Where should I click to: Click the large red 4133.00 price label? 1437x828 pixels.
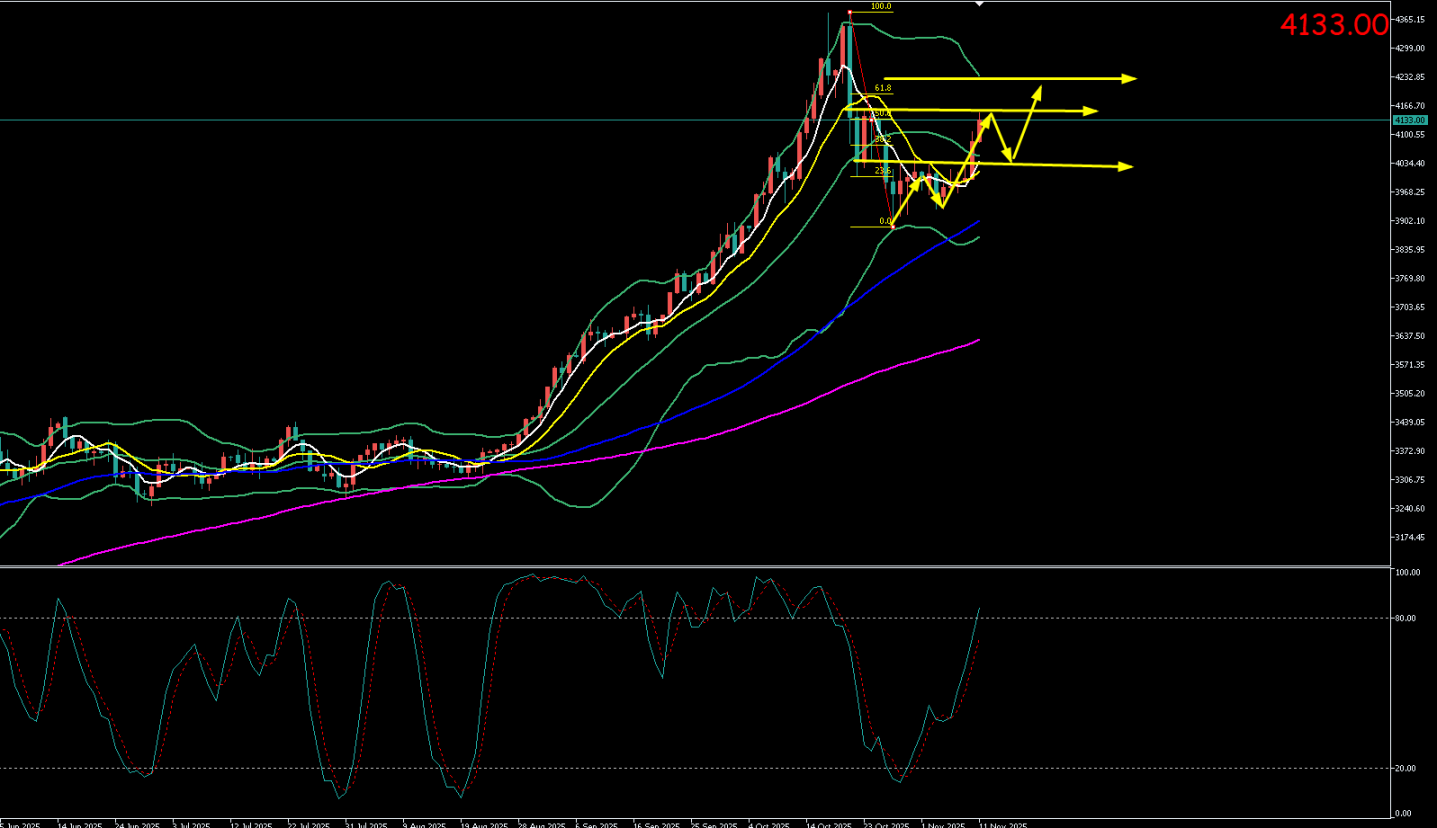[x=1334, y=26]
